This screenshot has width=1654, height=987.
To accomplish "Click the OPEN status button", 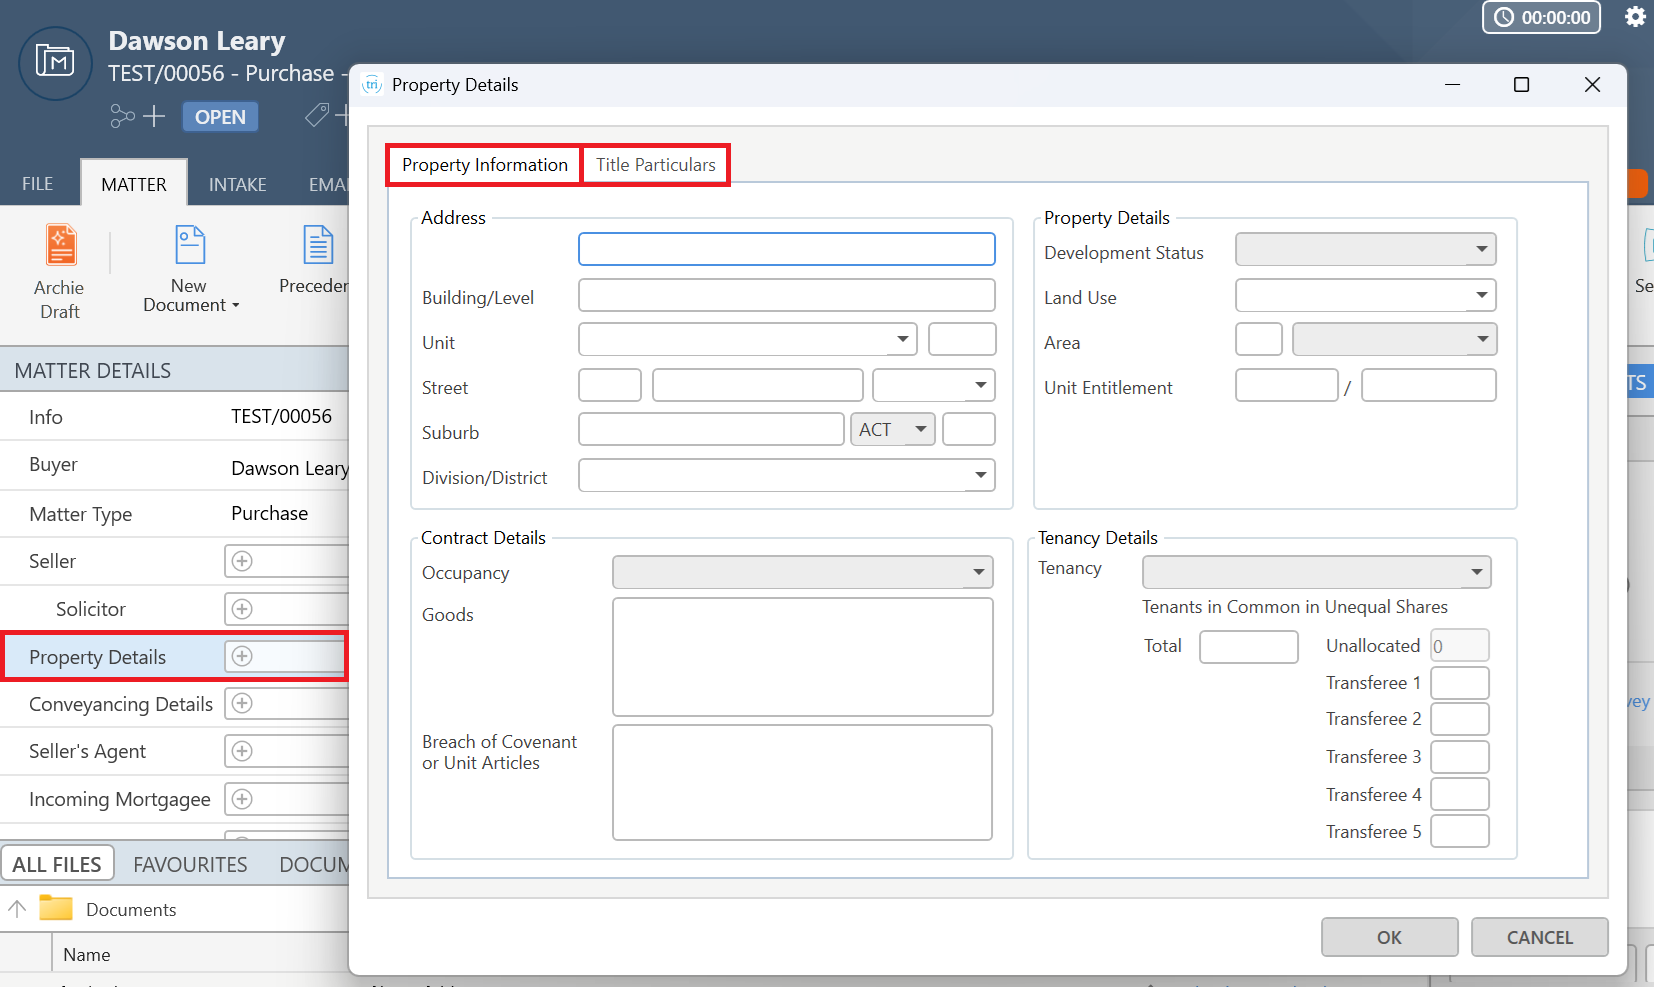I will point(220,117).
